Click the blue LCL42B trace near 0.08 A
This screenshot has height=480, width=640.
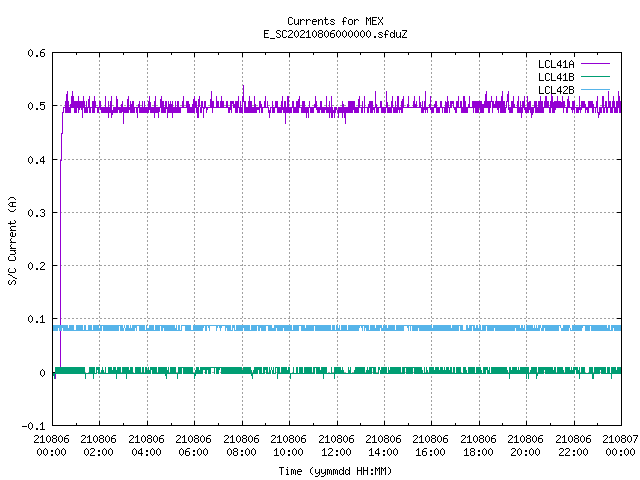pyautogui.click(x=337, y=328)
